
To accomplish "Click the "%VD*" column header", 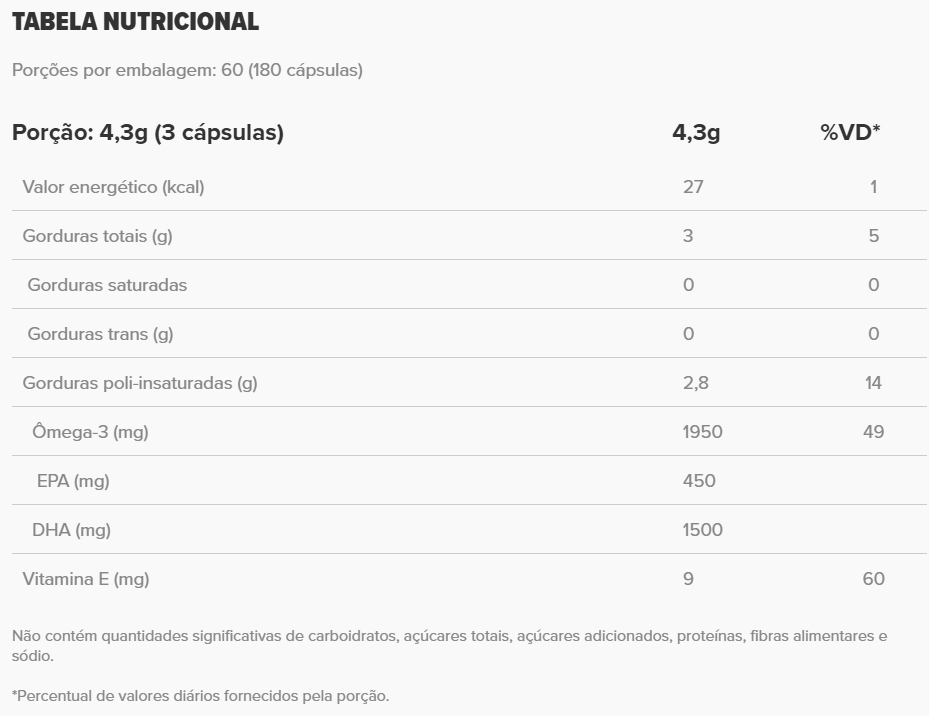I will tap(850, 133).
